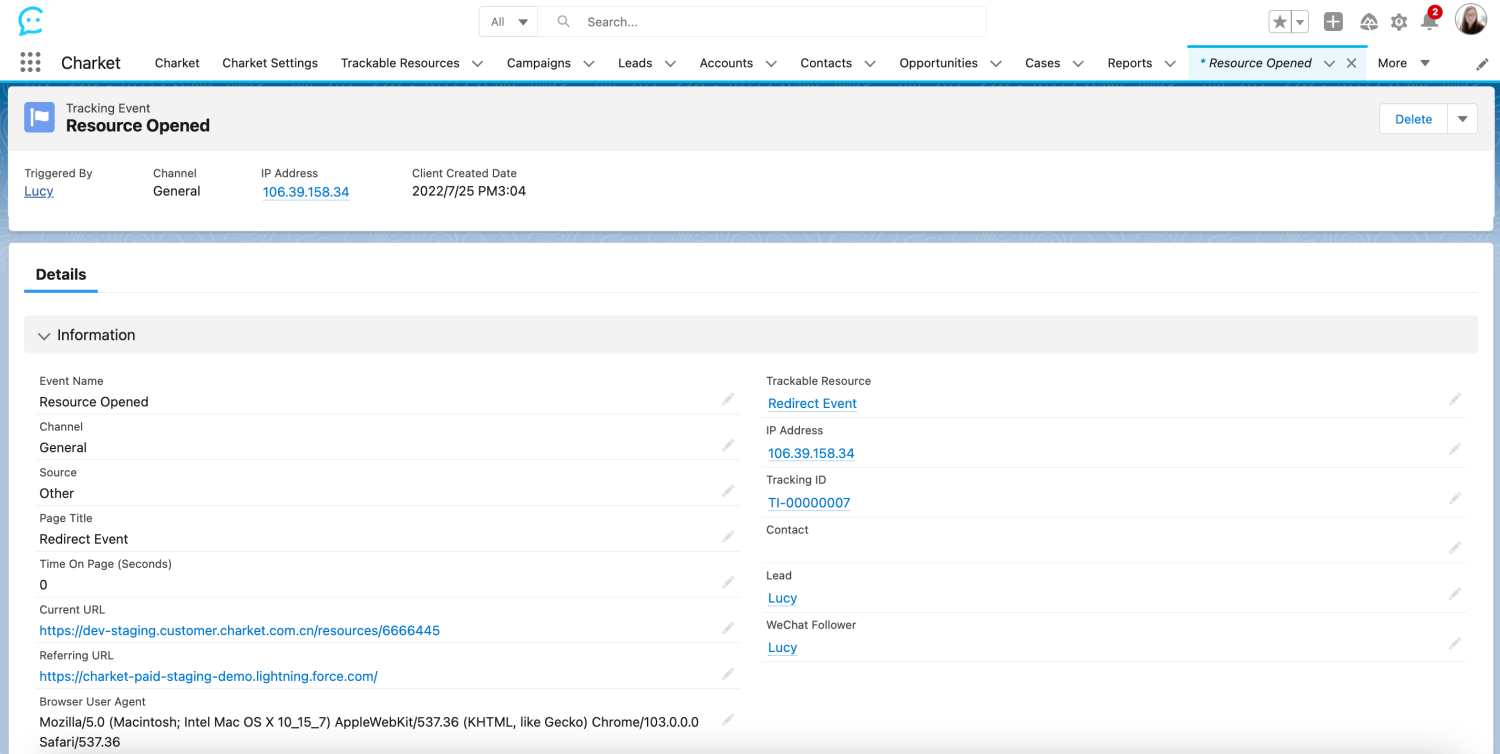
Task: Click the user profile avatar
Action: [x=1471, y=20]
